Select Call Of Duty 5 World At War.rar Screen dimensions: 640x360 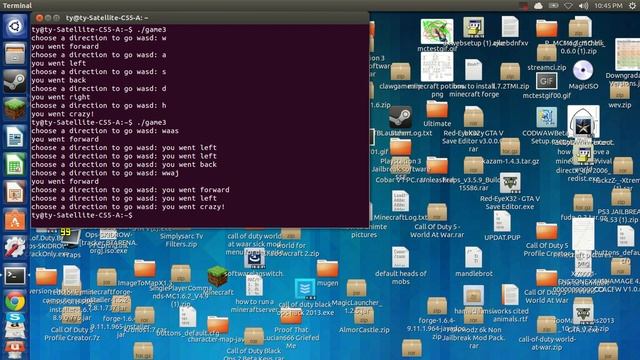[437, 213]
